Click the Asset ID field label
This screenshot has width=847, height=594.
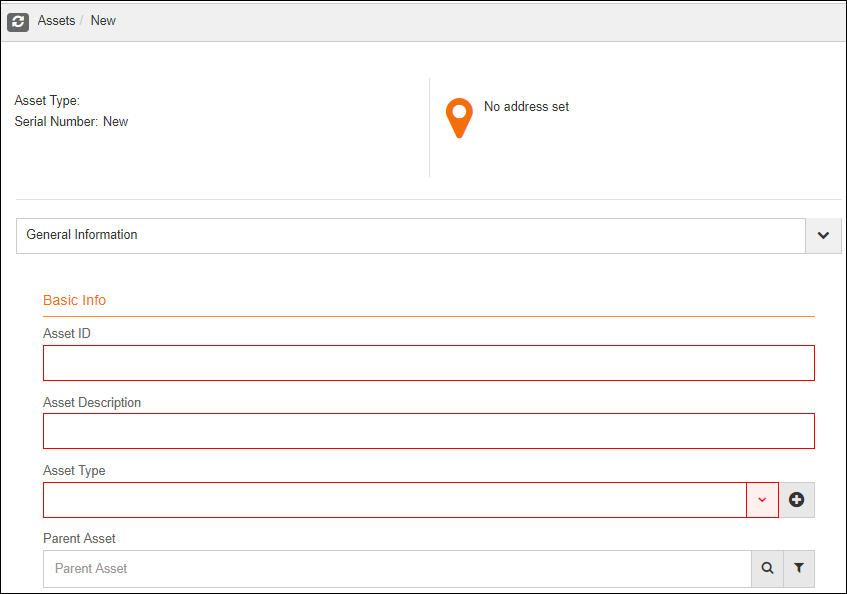67,334
